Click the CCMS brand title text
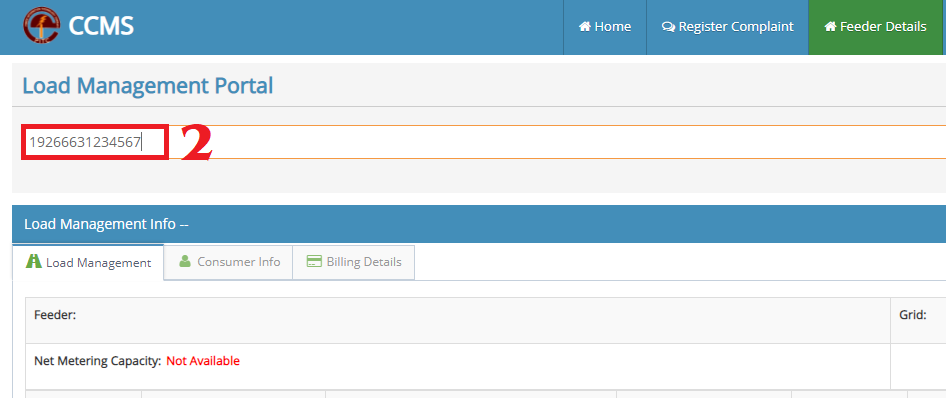The width and height of the screenshot is (946, 398). tap(101, 26)
